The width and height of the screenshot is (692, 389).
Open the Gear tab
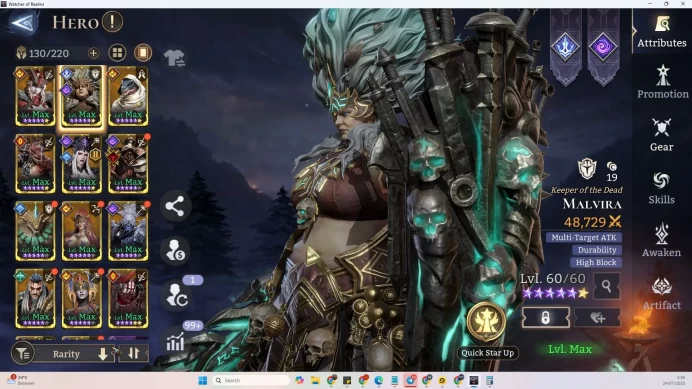662,135
